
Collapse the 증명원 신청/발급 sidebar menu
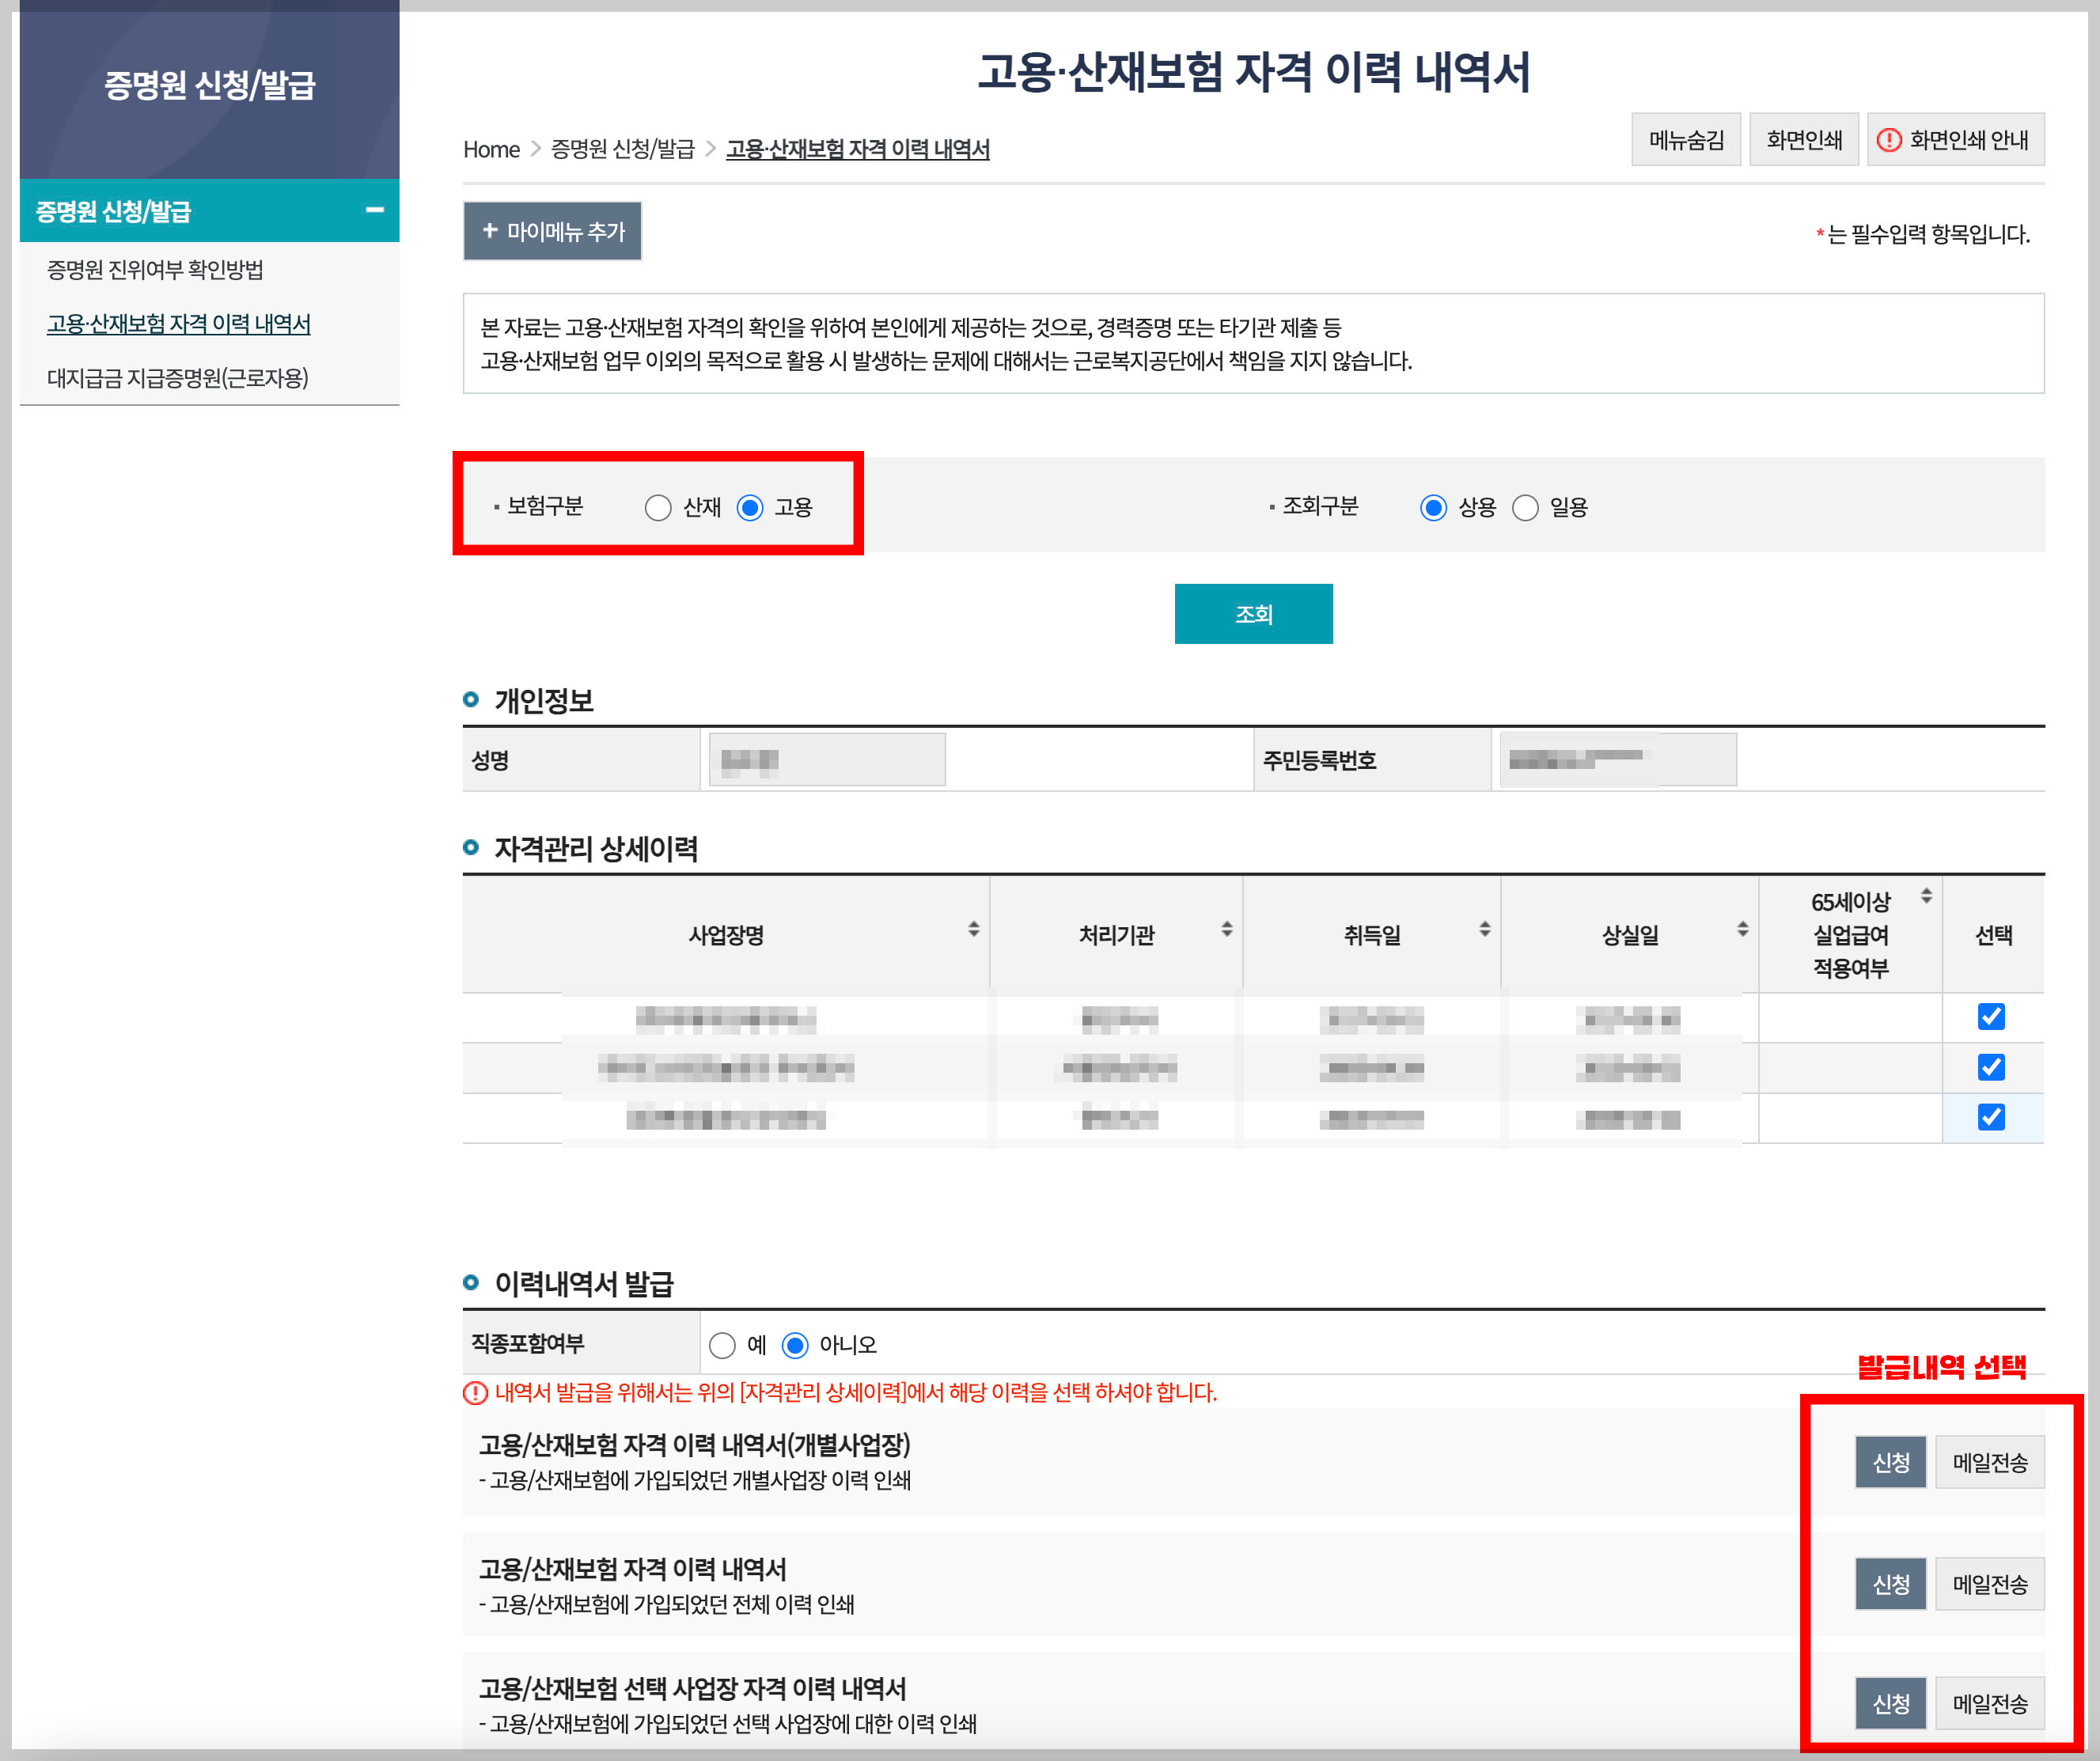pyautogui.click(x=376, y=210)
